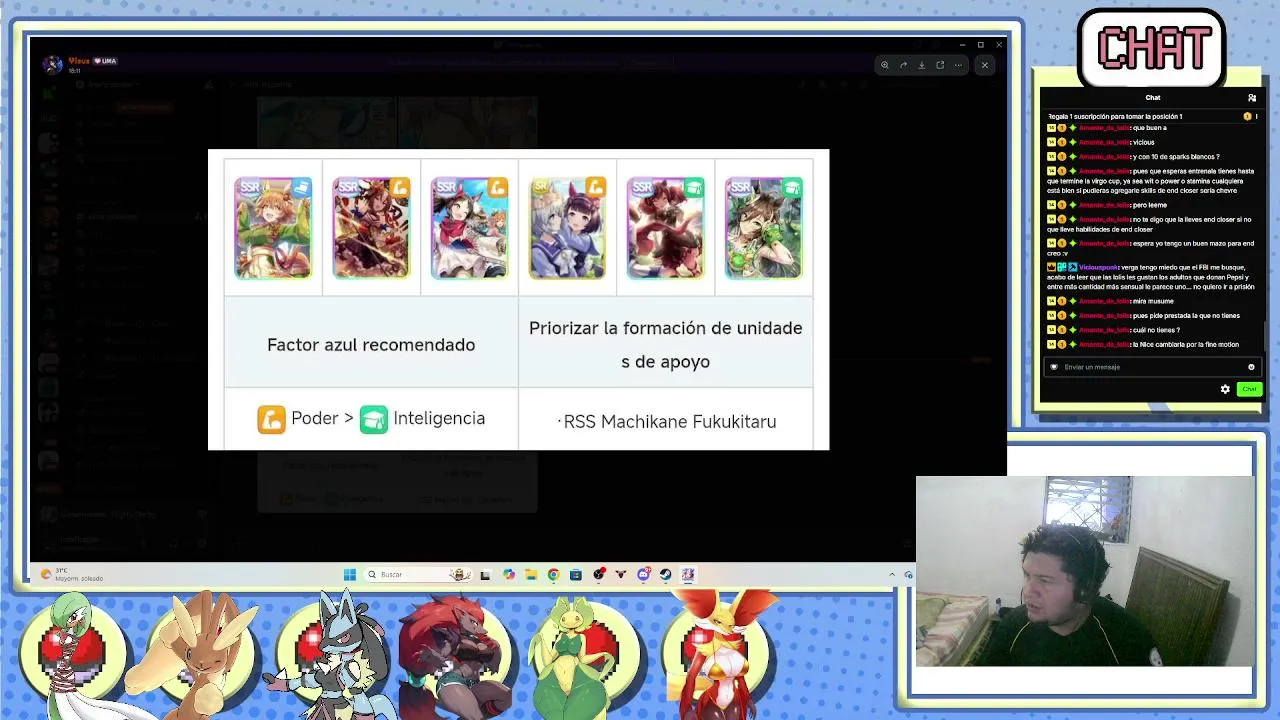Click the 'Factor azul recomendado' text
Image resolution: width=1280 pixels, height=720 pixels.
click(371, 345)
